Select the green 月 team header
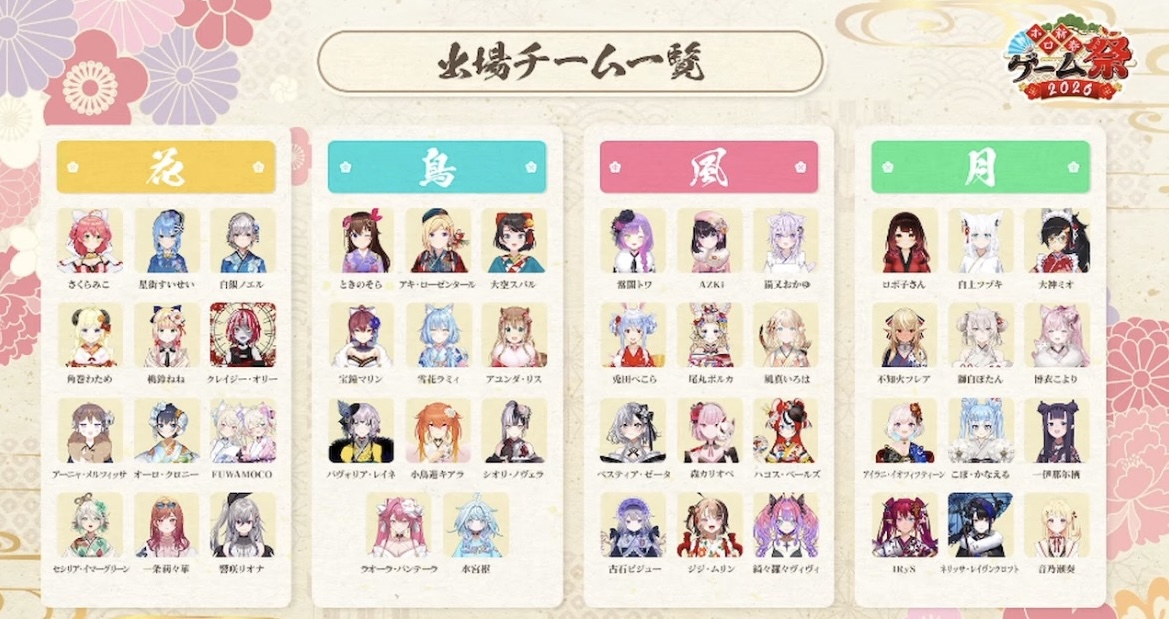 click(x=981, y=167)
